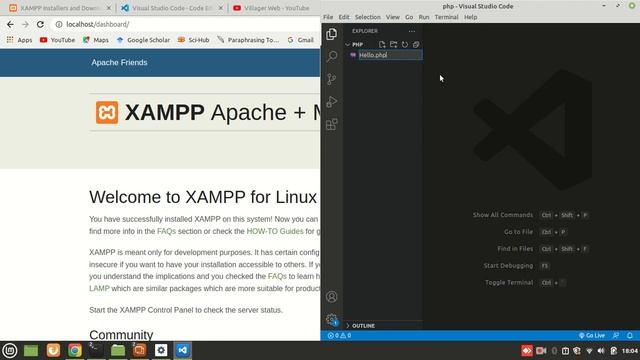The image size is (640, 360).
Task: Follow the HOW-TO Guides link
Action: 275,231
